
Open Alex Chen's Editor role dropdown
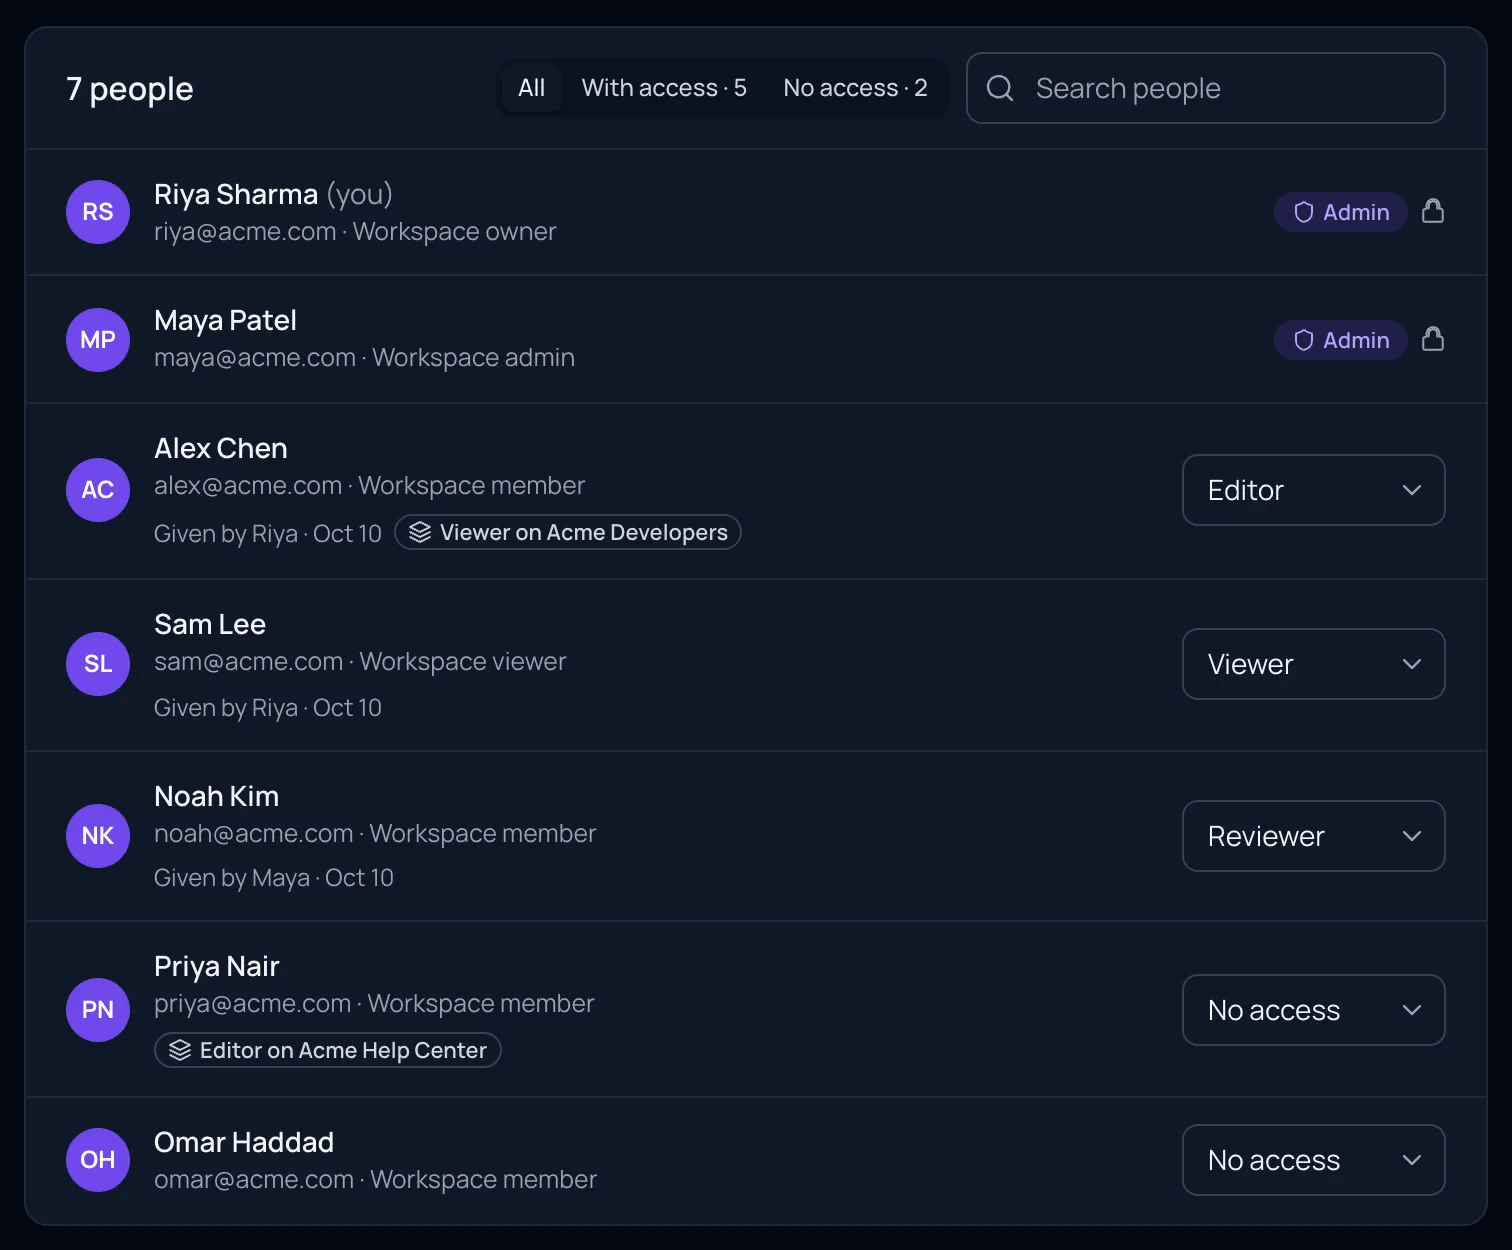tap(1314, 490)
